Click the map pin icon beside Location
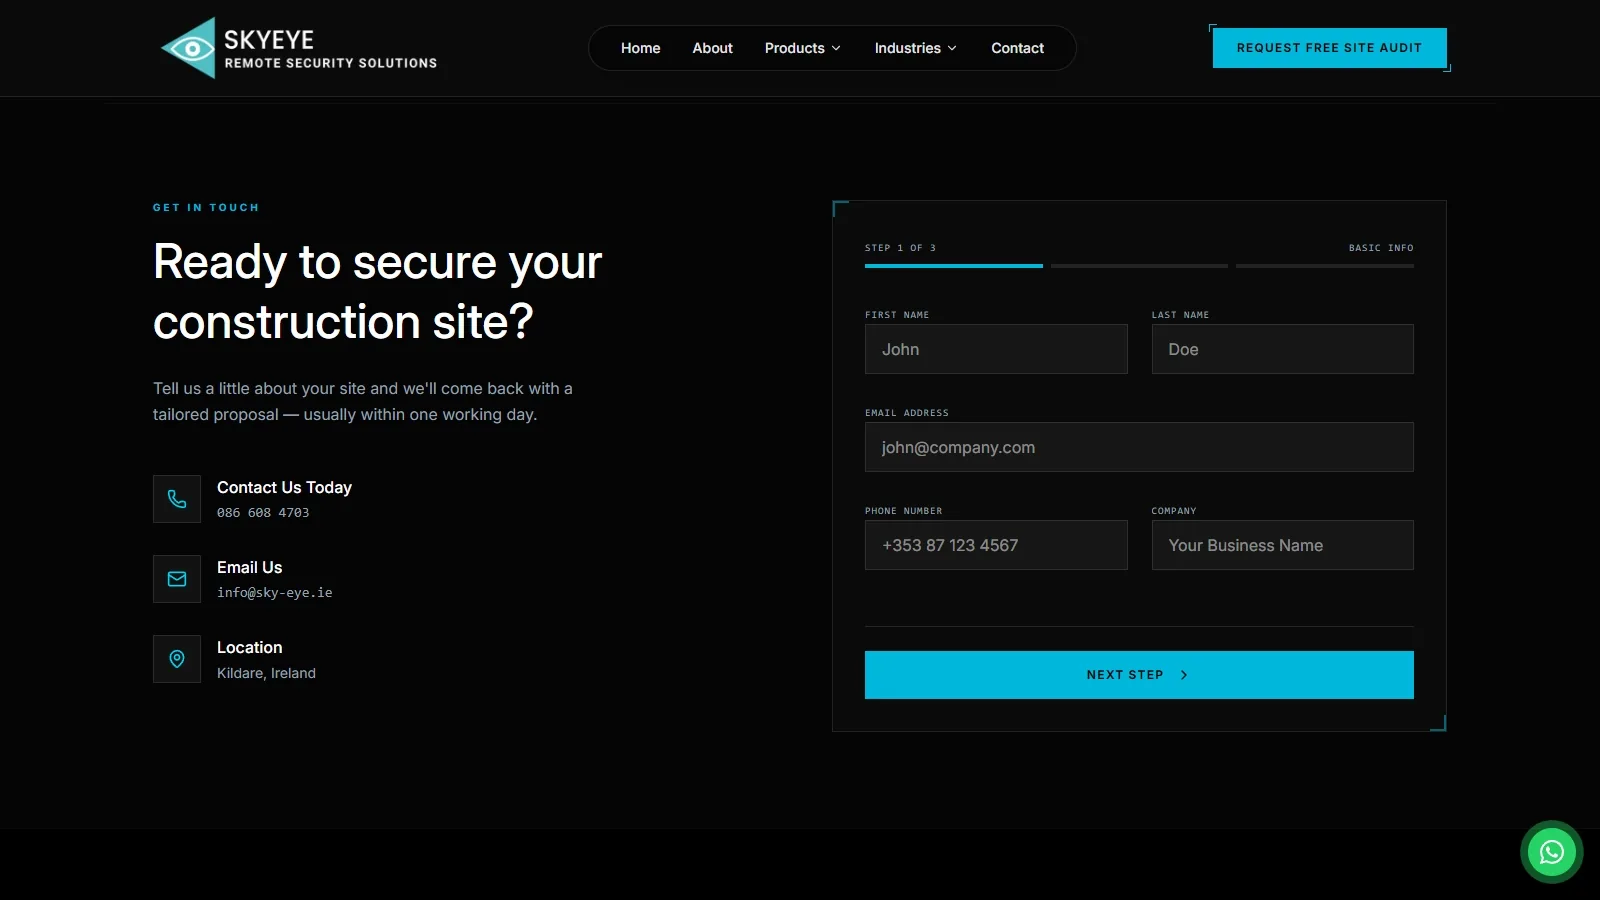Screen dimensions: 1600x900 (x=177, y=659)
